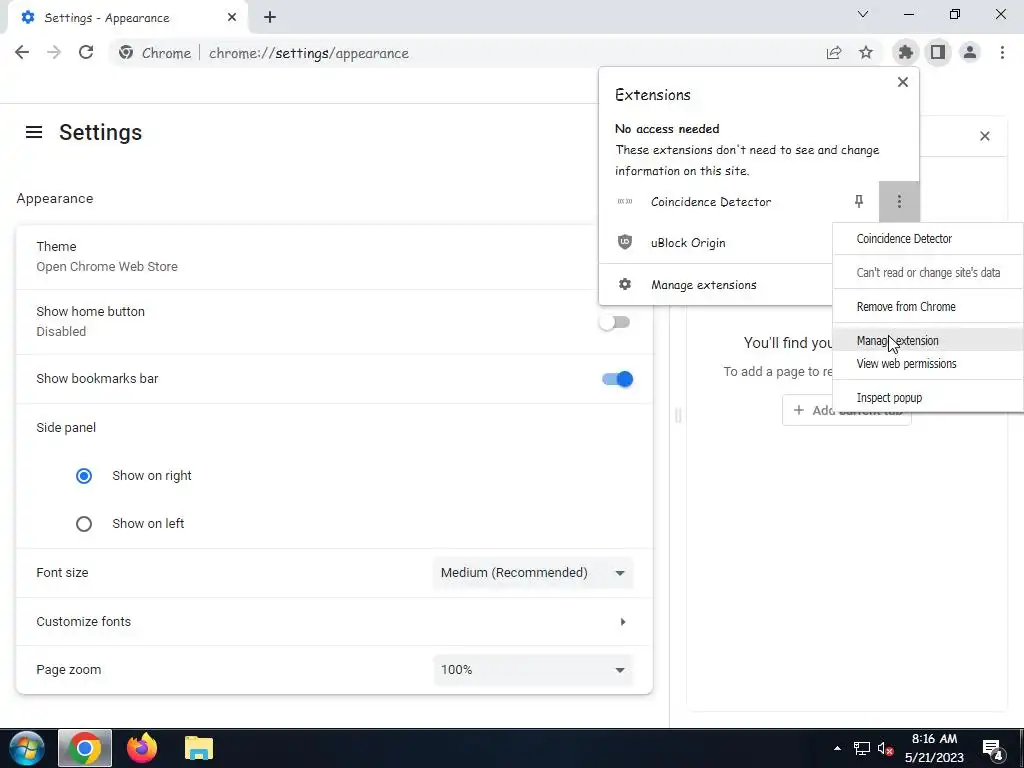The height and width of the screenshot is (768, 1024).
Task: Click Coincidence Detector's three-dot more actions
Action: coord(899,202)
